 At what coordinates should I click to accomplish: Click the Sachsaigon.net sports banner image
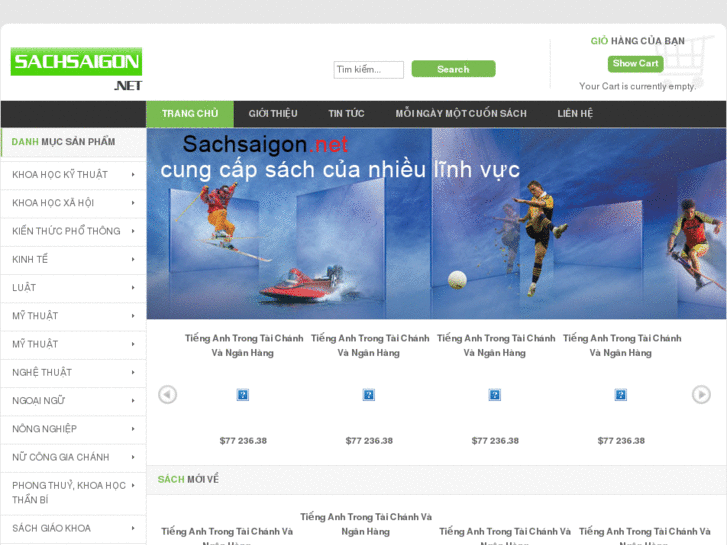click(x=436, y=224)
